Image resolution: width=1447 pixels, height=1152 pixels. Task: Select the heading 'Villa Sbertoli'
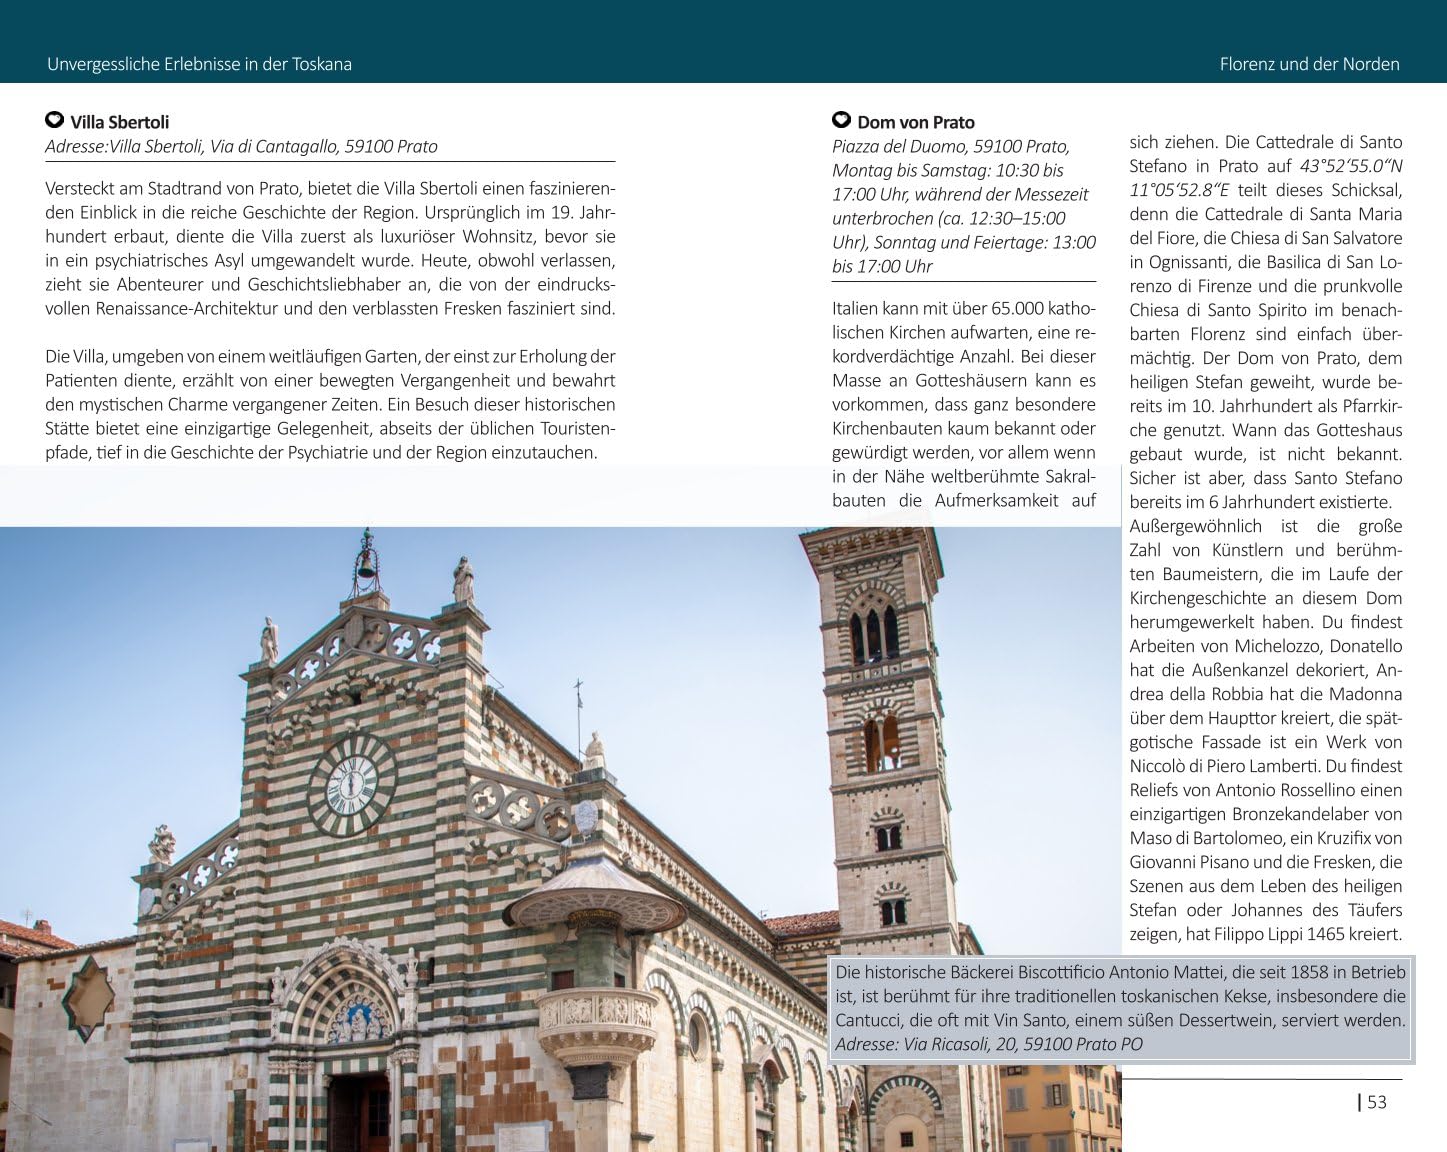pyautogui.click(x=120, y=122)
